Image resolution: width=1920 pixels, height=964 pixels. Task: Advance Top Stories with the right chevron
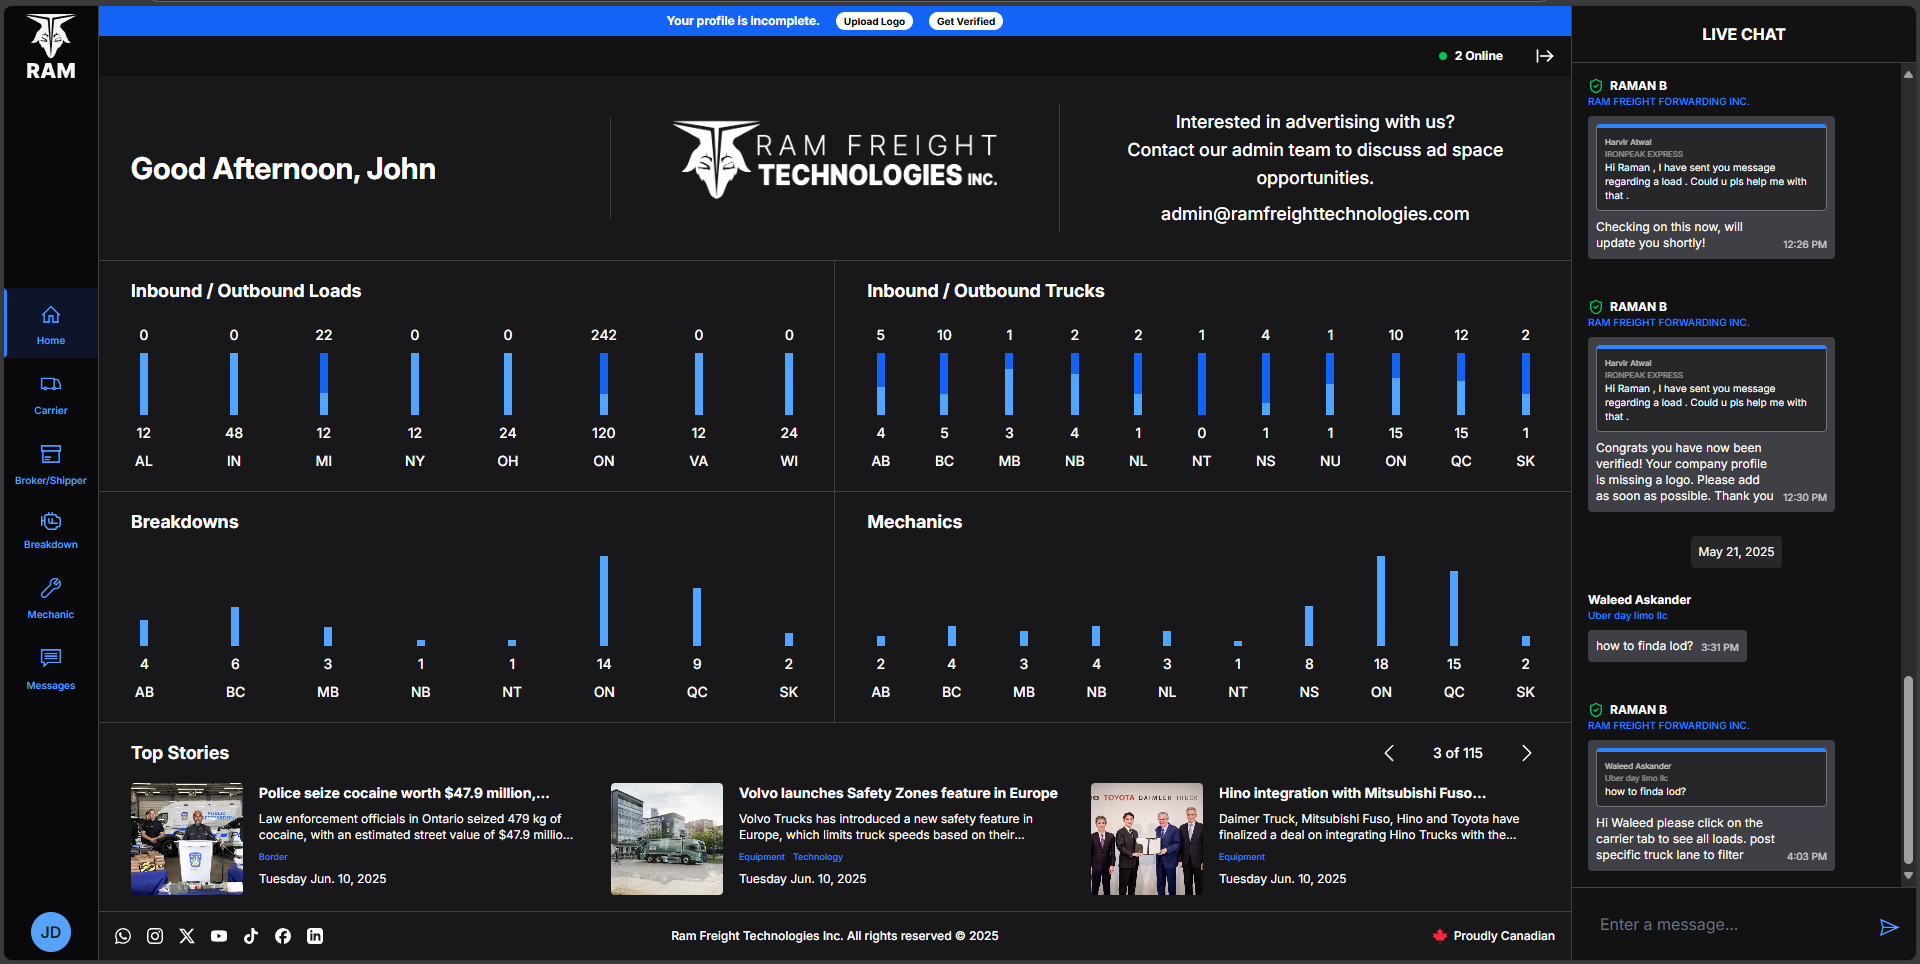click(x=1526, y=753)
